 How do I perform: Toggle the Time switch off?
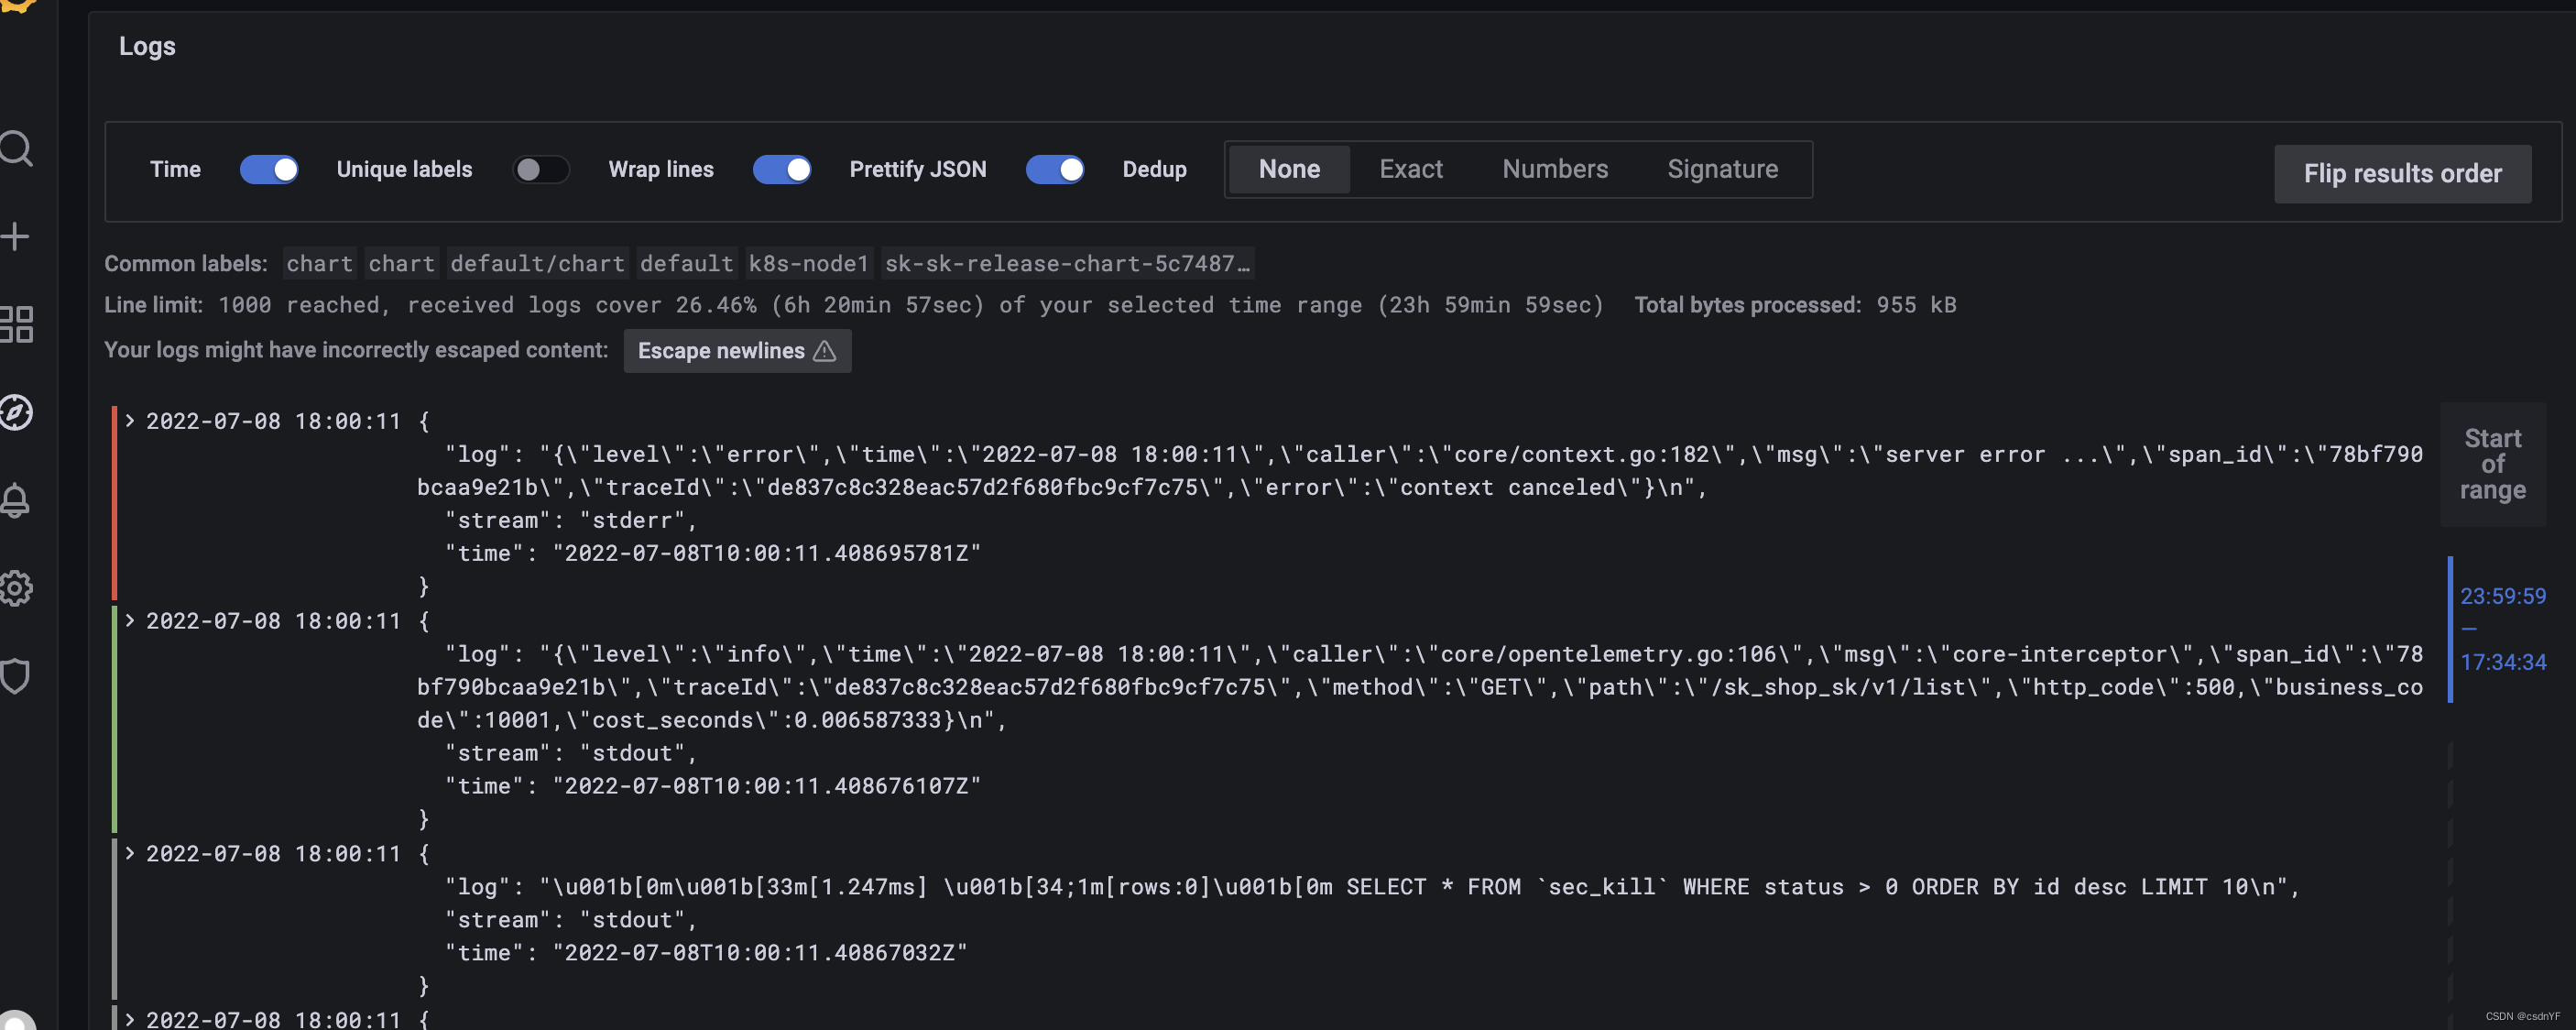tap(268, 170)
